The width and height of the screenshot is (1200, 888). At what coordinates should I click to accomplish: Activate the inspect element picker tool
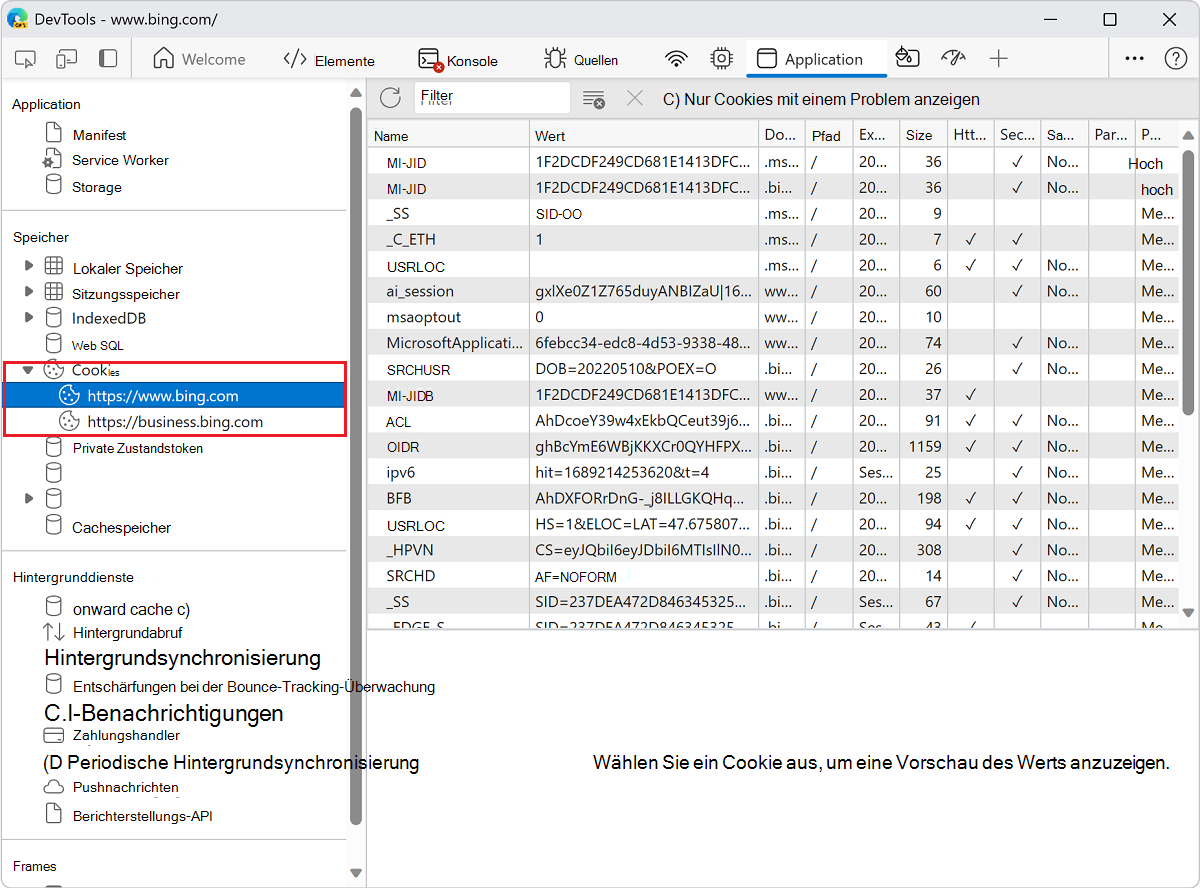pyautogui.click(x=26, y=59)
